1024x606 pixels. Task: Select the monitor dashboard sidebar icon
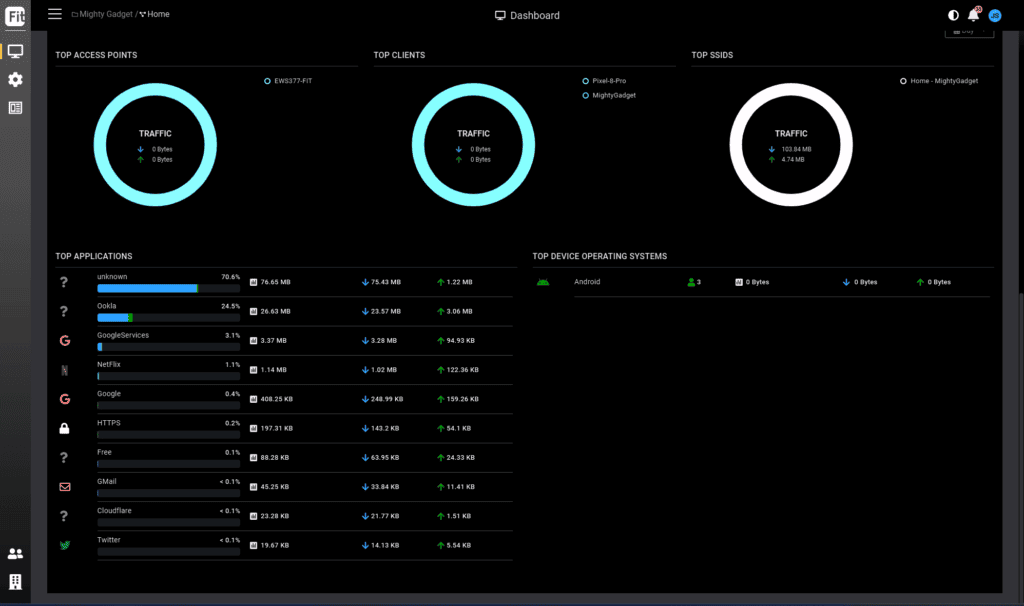15,50
